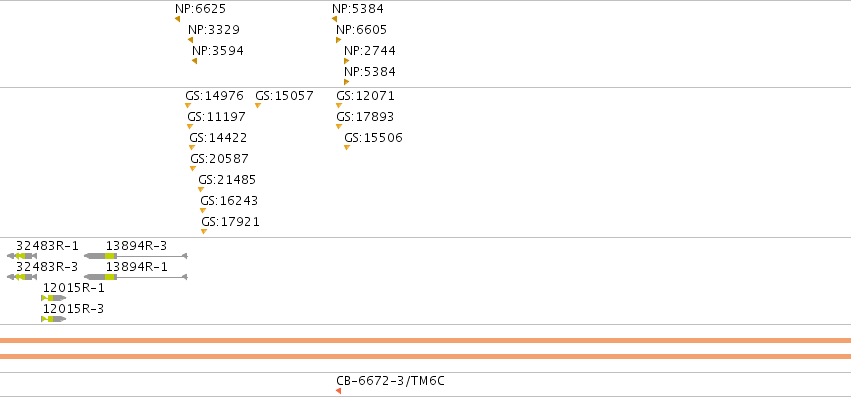Image resolution: width=851 pixels, height=397 pixels.
Task: Click the triangle marker under NP:6625
Action: [x=177, y=19]
